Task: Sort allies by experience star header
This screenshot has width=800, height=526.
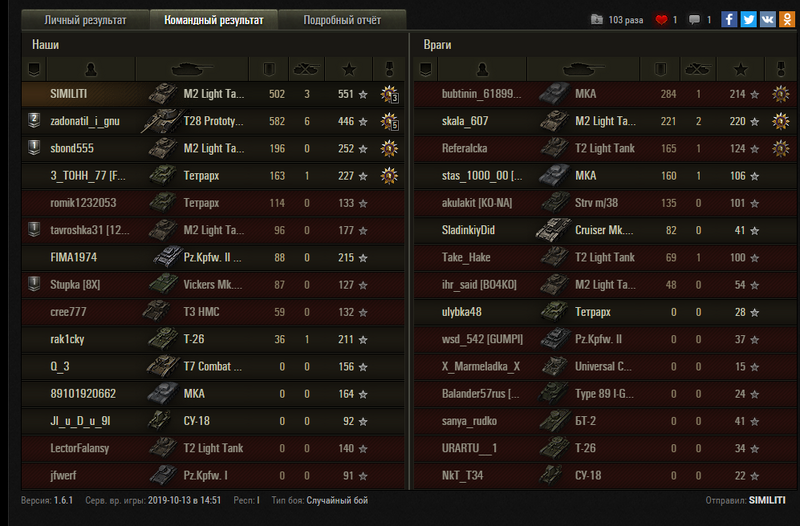Action: 349,69
